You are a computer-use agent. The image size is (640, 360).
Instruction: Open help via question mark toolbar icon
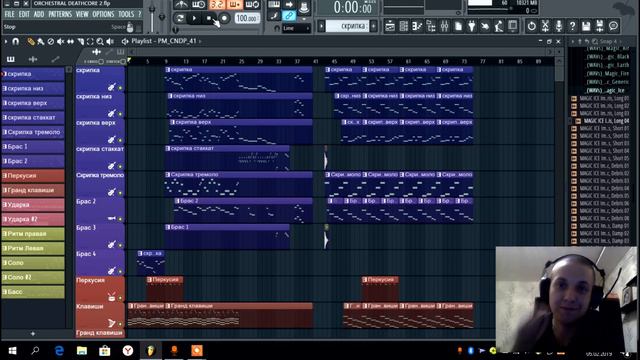coord(572,26)
